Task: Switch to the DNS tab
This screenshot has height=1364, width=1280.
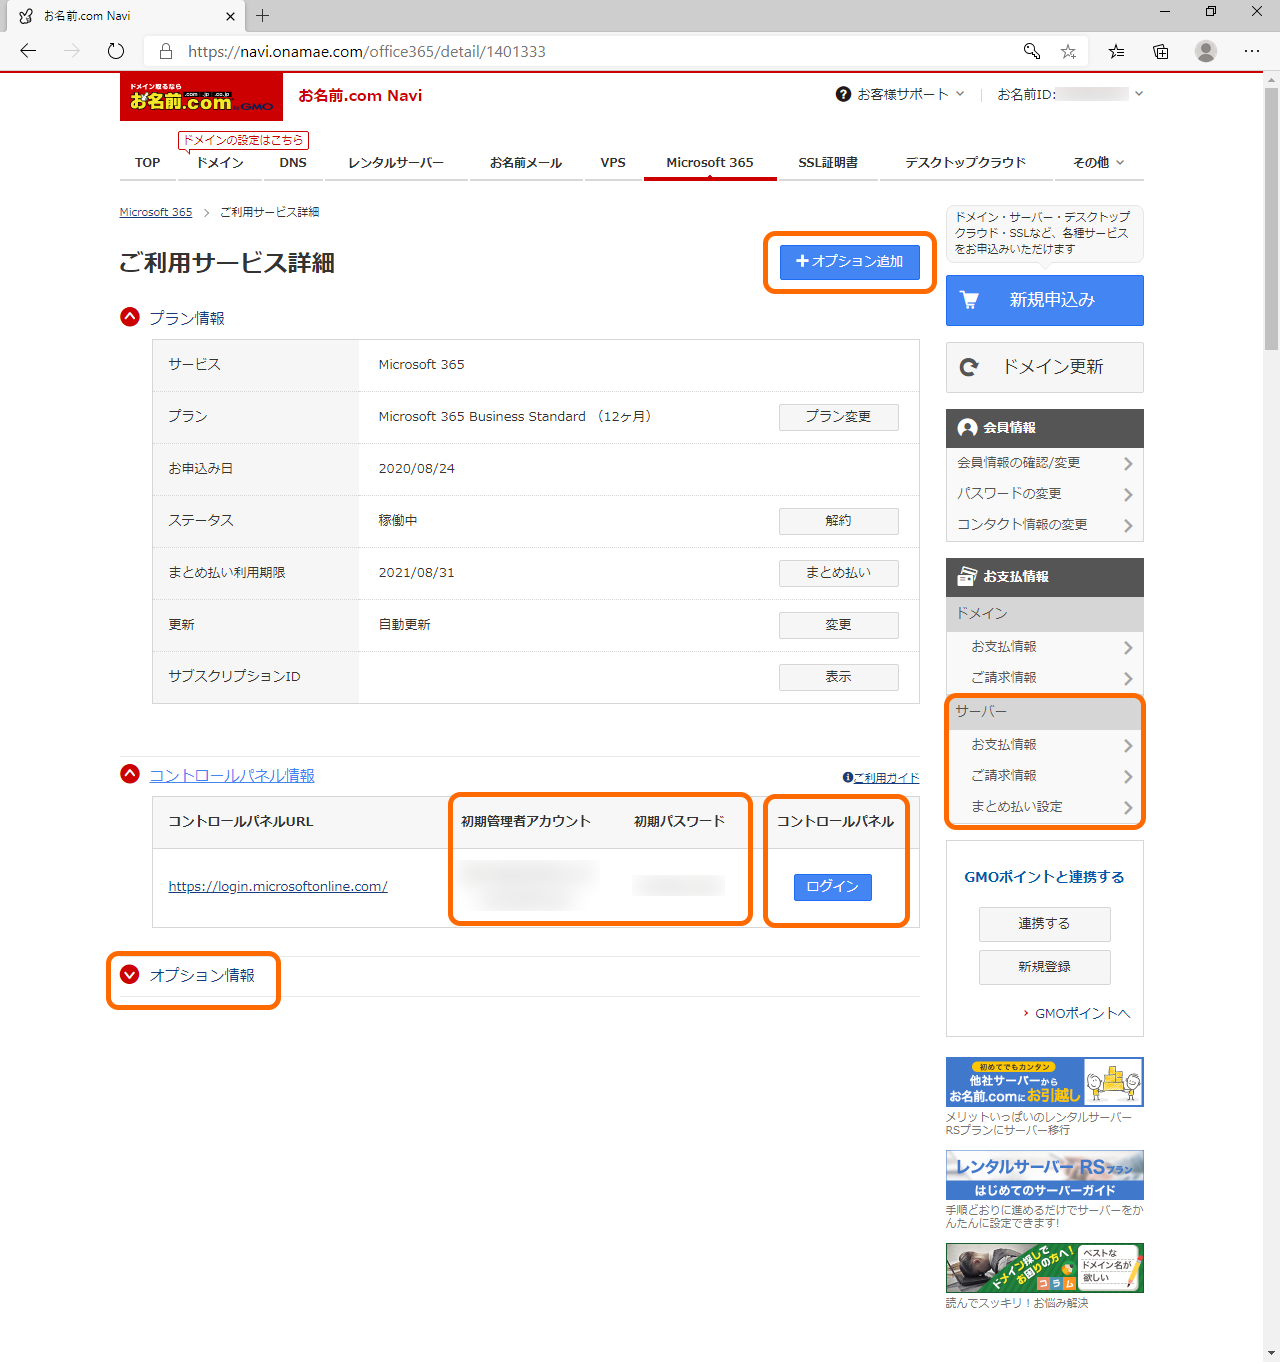Action: (x=293, y=162)
